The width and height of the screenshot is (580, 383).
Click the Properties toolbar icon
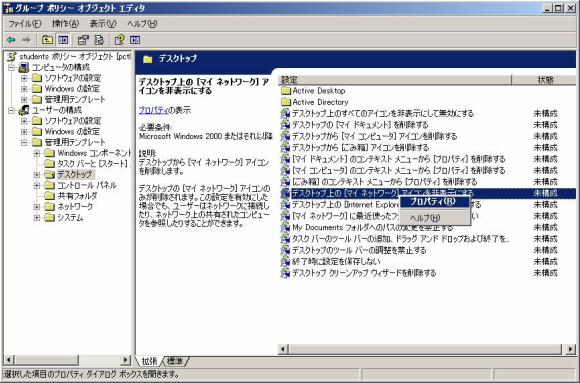click(83, 40)
